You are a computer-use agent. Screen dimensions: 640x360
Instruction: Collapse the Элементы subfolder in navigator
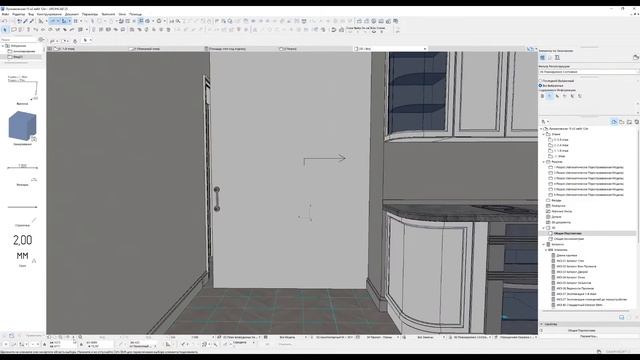click(x=547, y=250)
